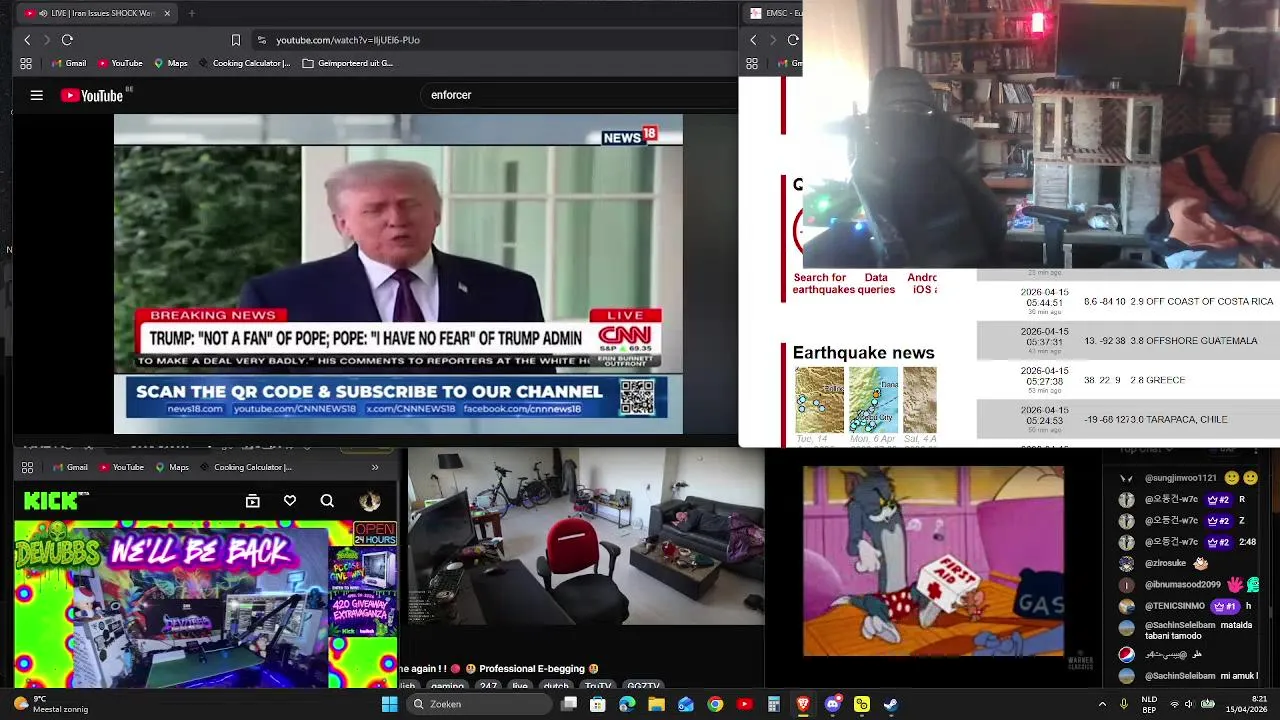This screenshot has width=1280, height=720.
Task: Open Maps bookmark in top browser window
Action: pyautogui.click(x=171, y=63)
